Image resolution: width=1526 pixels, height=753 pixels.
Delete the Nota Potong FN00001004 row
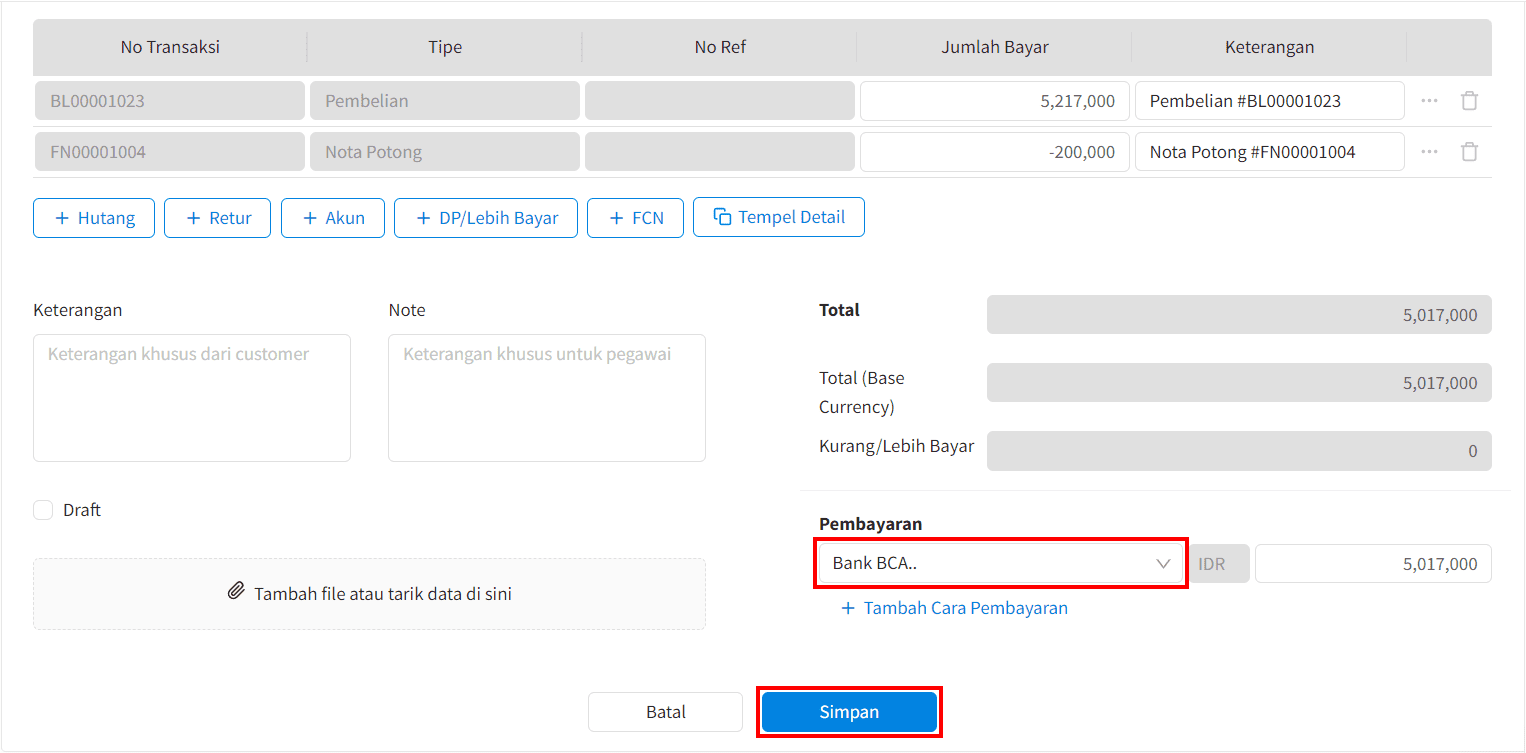pyautogui.click(x=1469, y=152)
